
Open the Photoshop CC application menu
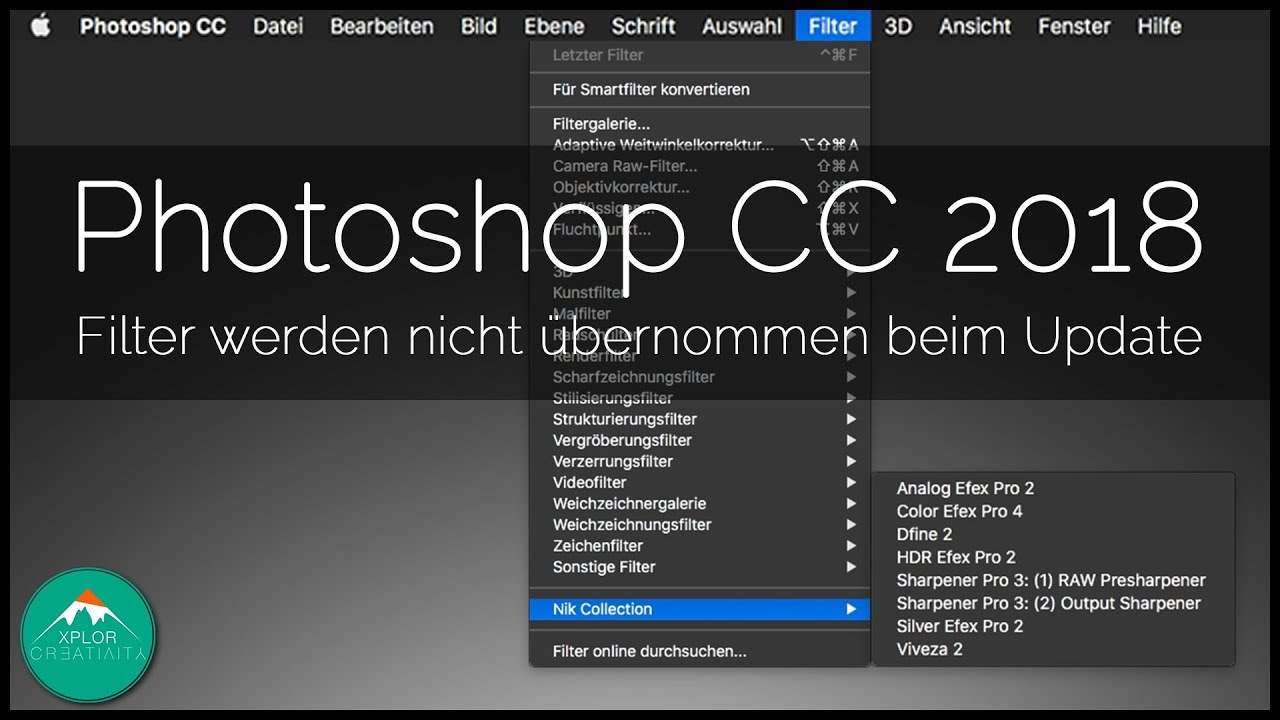tap(153, 26)
